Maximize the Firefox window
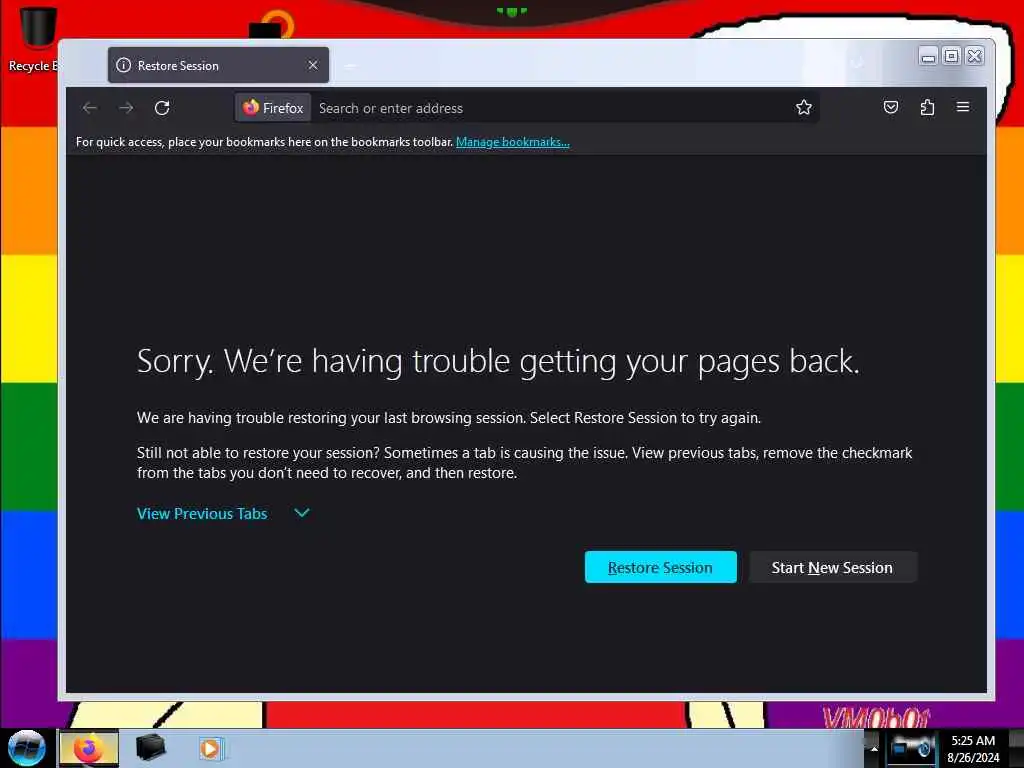The image size is (1024, 768). (951, 57)
